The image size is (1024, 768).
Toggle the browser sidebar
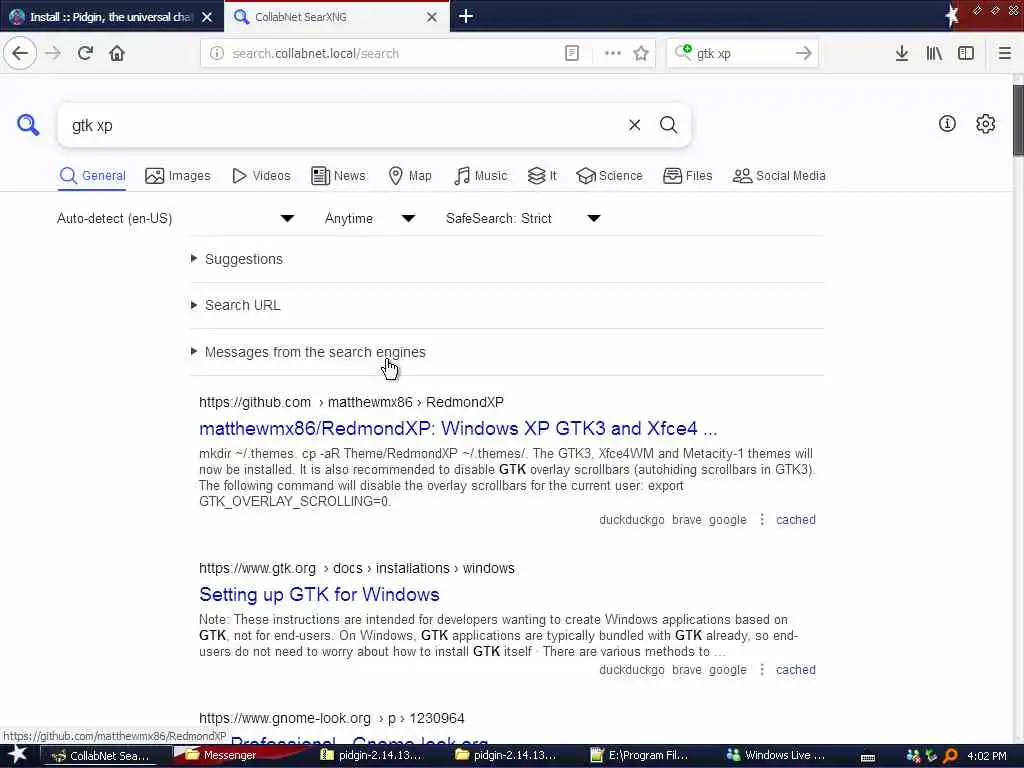point(966,54)
